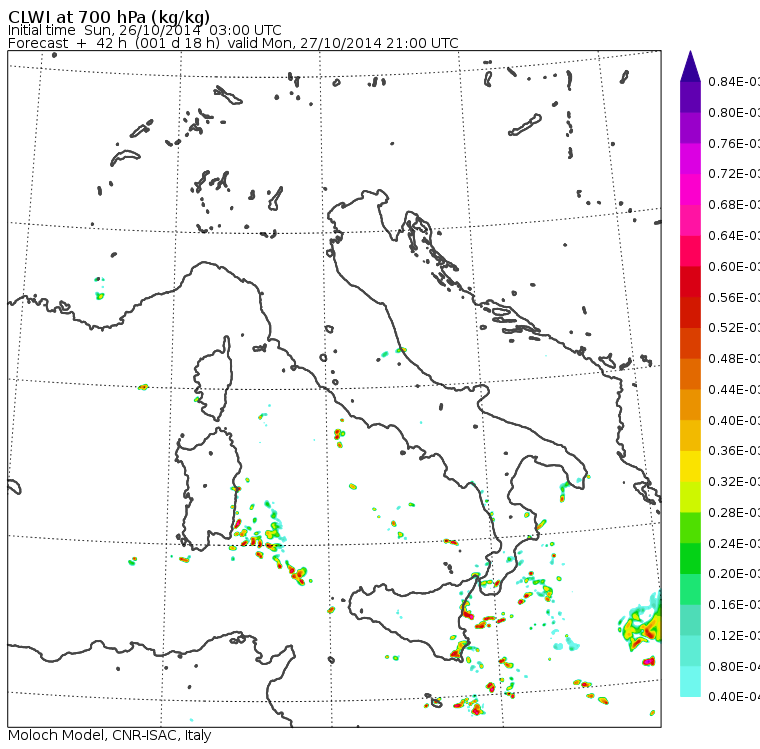Select the indigo band between 0.80E-03 and 0.84E-03
The height and width of the screenshot is (749, 760).
tap(690, 97)
